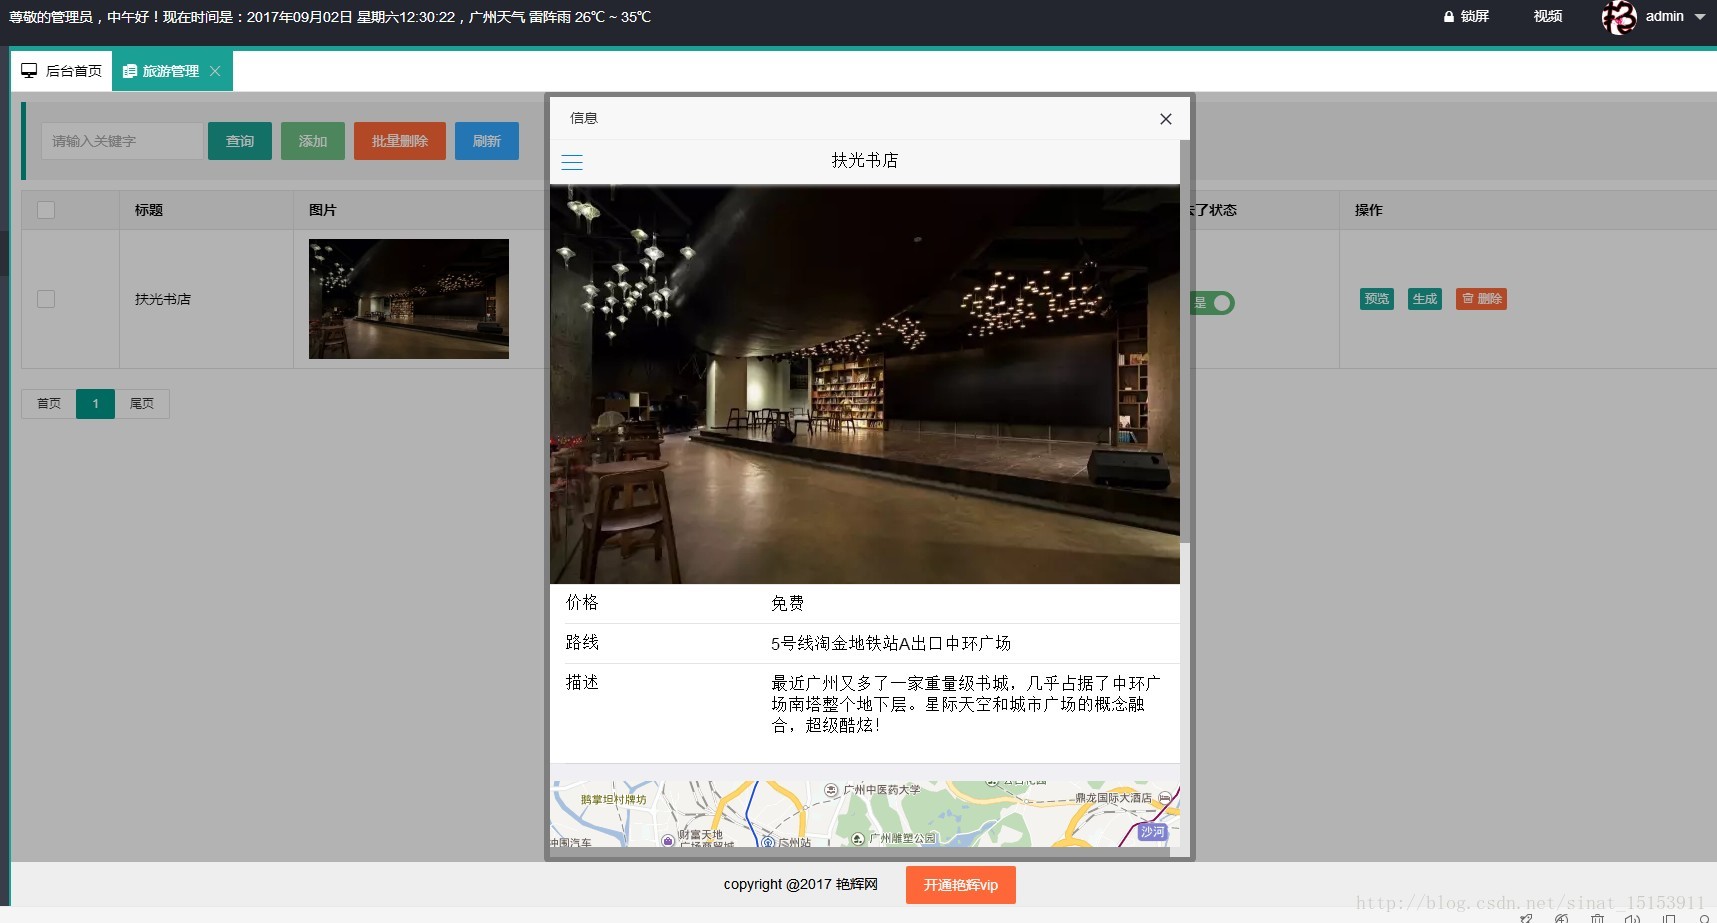The height and width of the screenshot is (923, 1717).
Task: Click the 扶光书店 title cell in table
Action: coord(163,299)
